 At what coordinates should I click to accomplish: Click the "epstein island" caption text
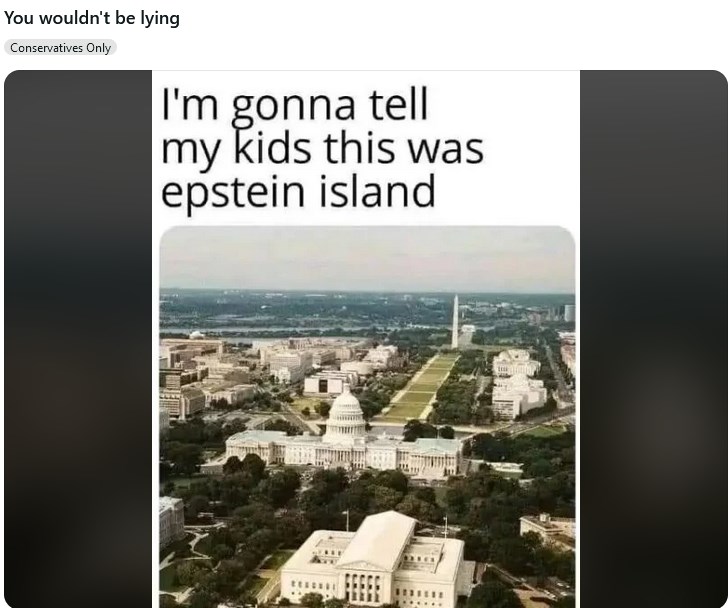[x=298, y=191]
